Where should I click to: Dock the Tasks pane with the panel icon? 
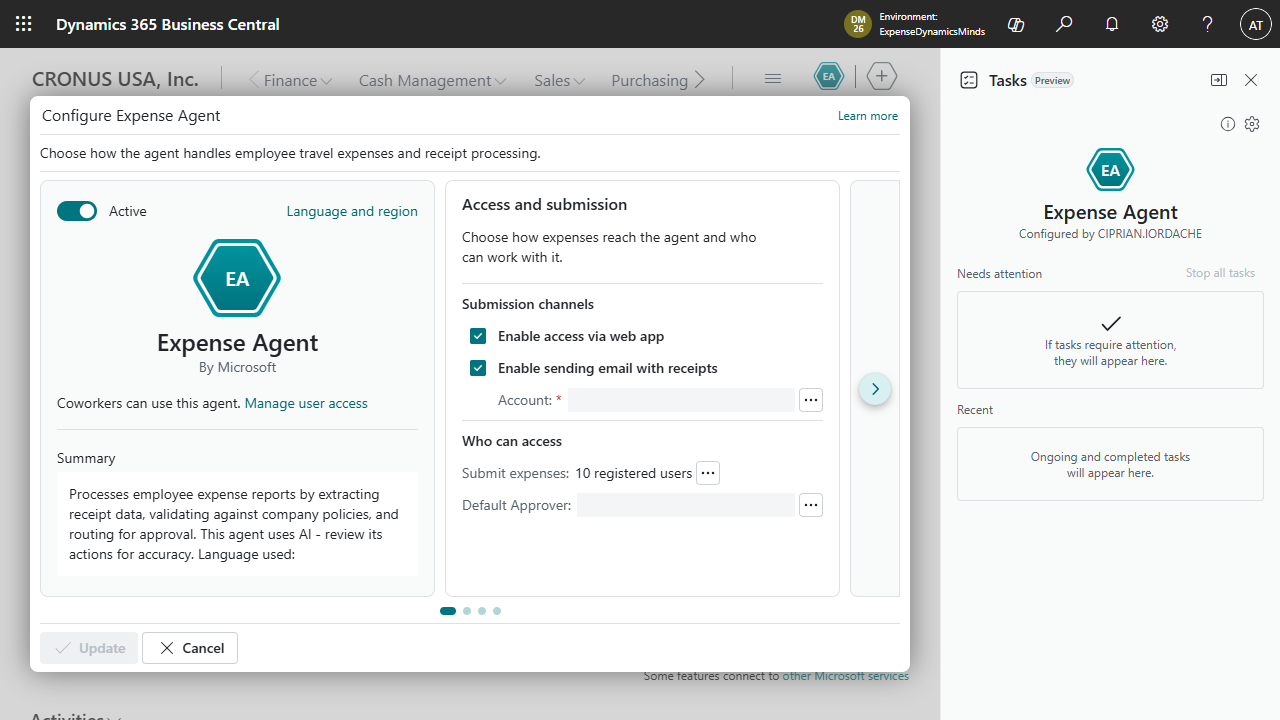coord(1219,80)
